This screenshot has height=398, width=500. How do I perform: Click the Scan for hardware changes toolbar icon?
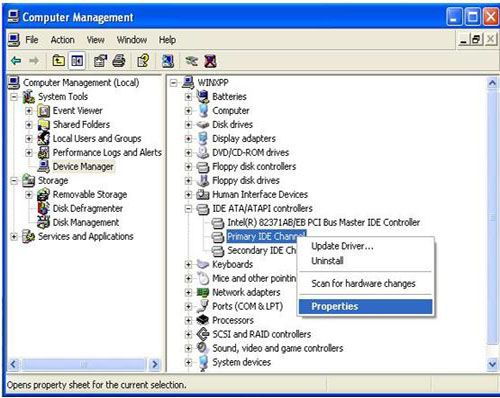(x=168, y=61)
